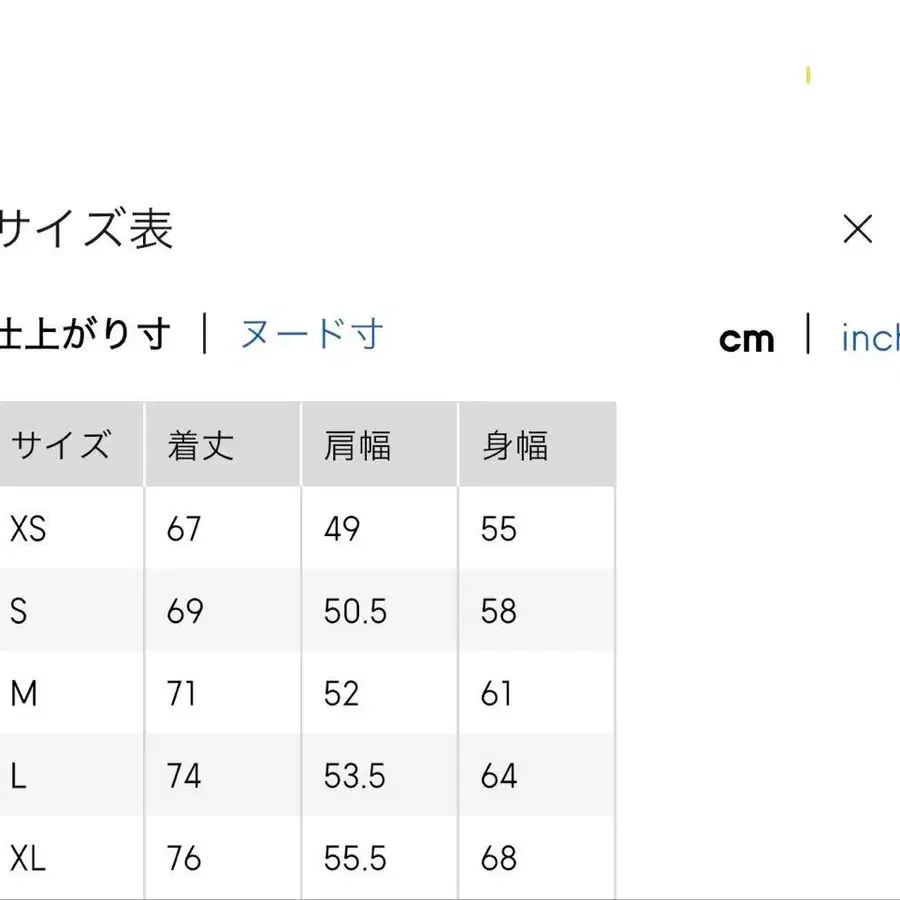Select the XS size row

29,527
